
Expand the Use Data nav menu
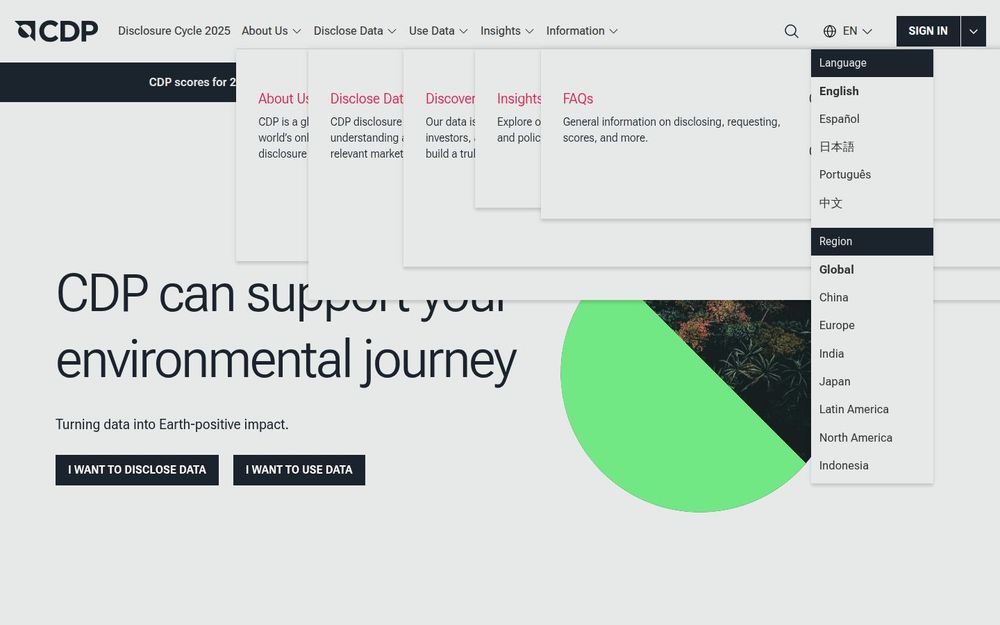click(438, 31)
